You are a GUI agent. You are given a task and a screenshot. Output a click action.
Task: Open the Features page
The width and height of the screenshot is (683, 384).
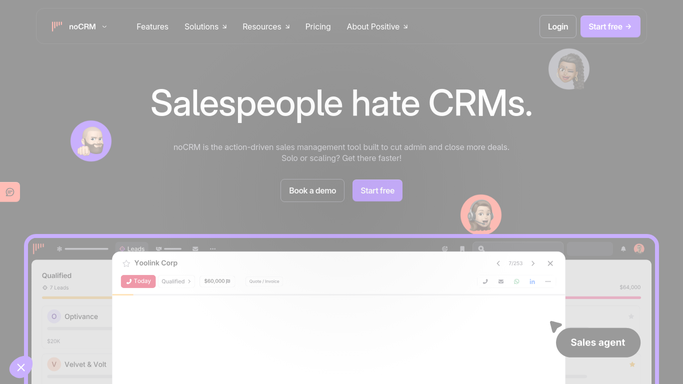pos(152,27)
